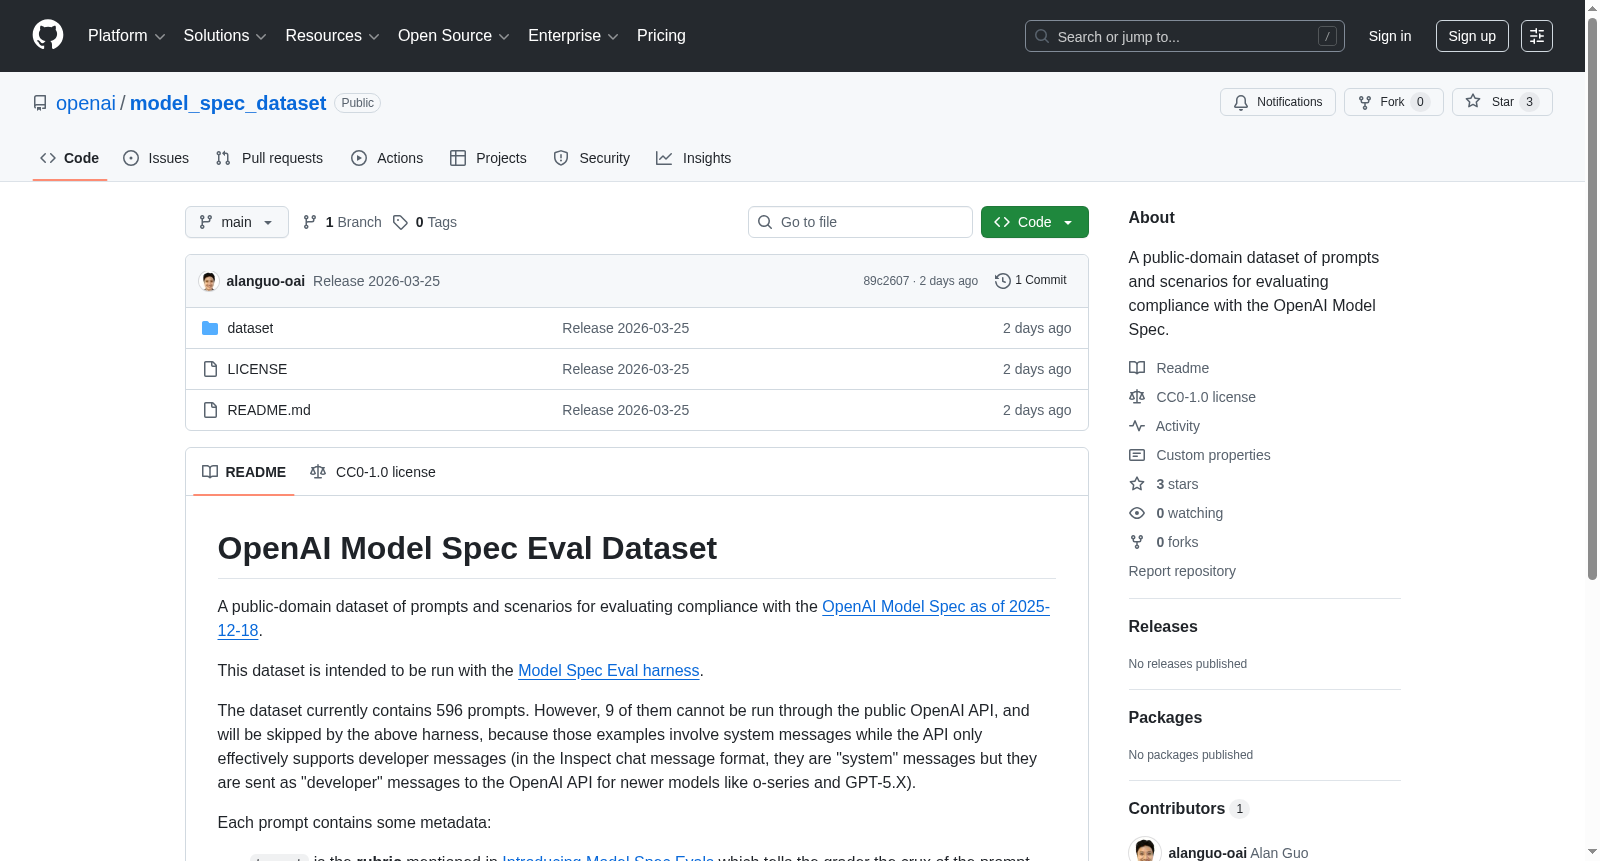
Task: Click the Fork icon button
Action: pyautogui.click(x=1365, y=102)
